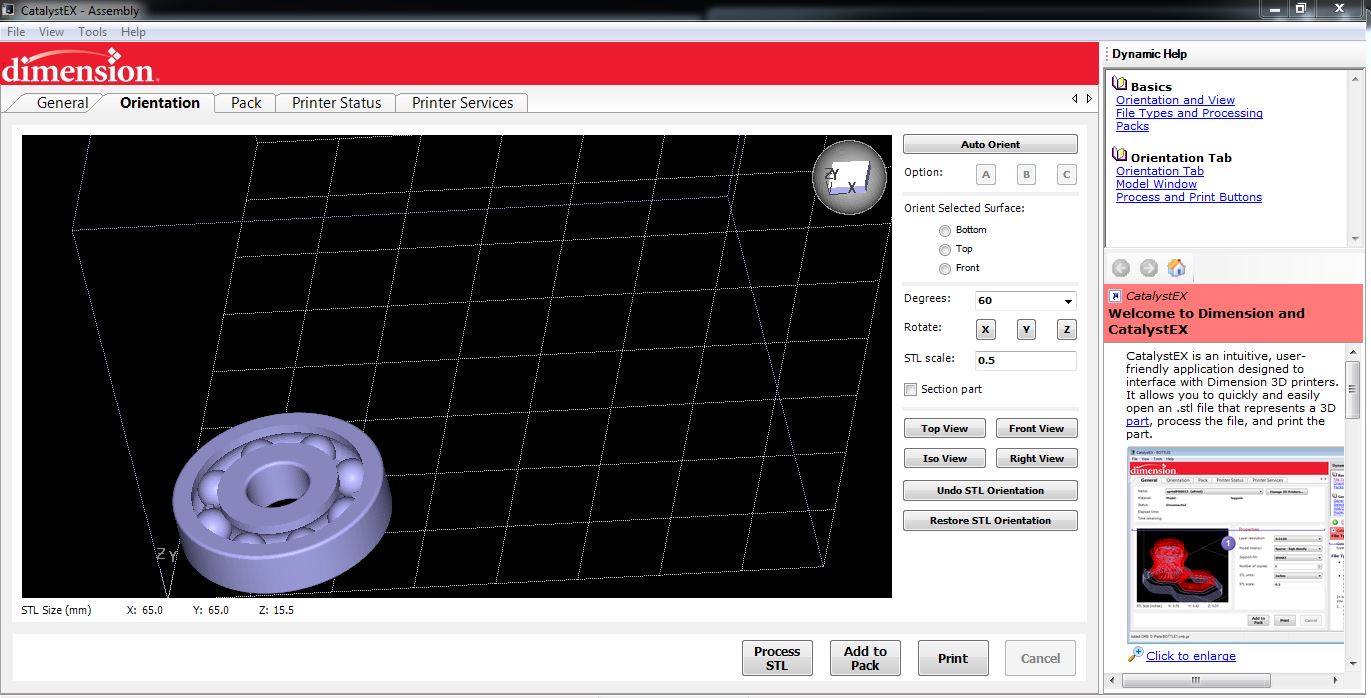Viewport: 1371px width, 698px height.
Task: Enable the Section part checkbox
Action: point(910,389)
